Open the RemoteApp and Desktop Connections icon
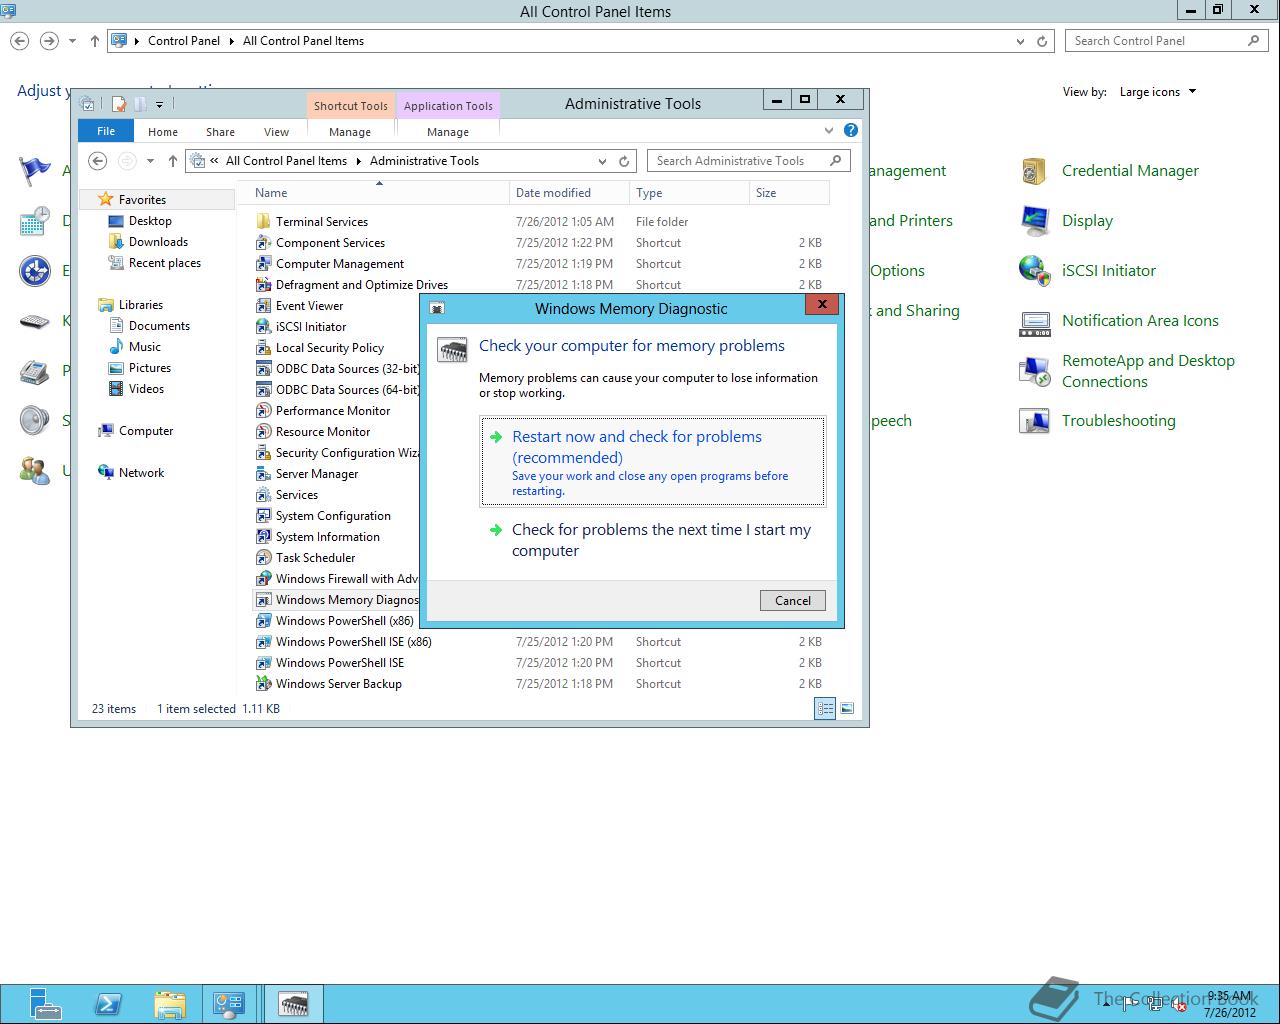The height and width of the screenshot is (1024, 1280). point(1034,371)
